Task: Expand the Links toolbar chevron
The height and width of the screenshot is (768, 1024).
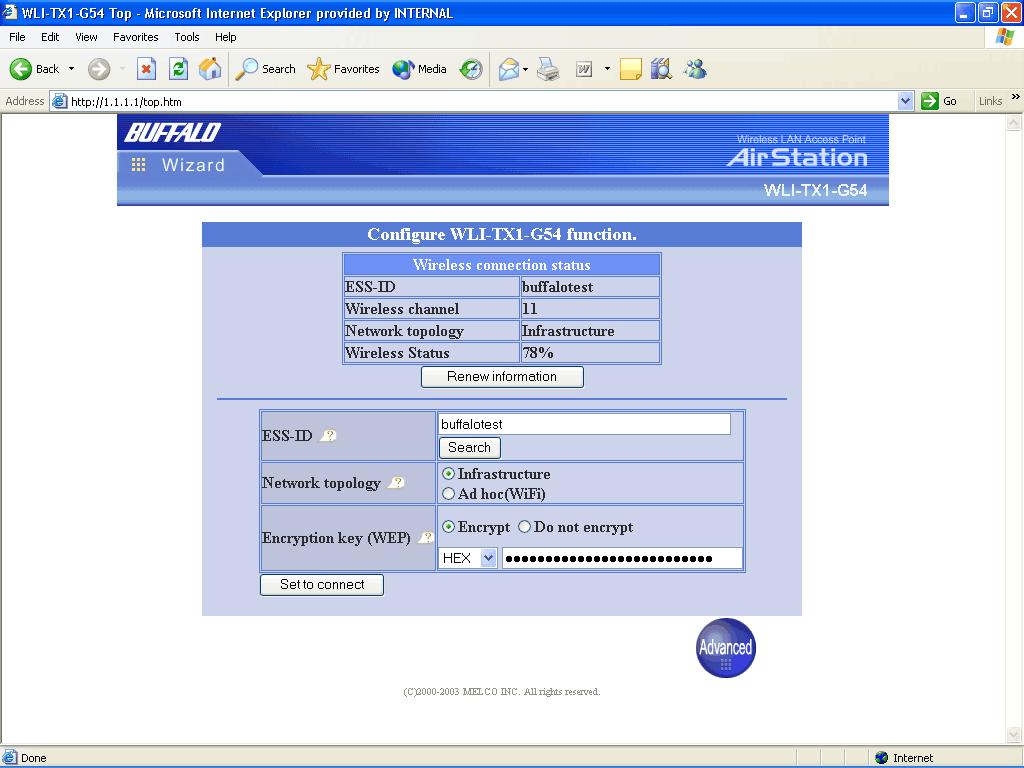Action: 1015,97
